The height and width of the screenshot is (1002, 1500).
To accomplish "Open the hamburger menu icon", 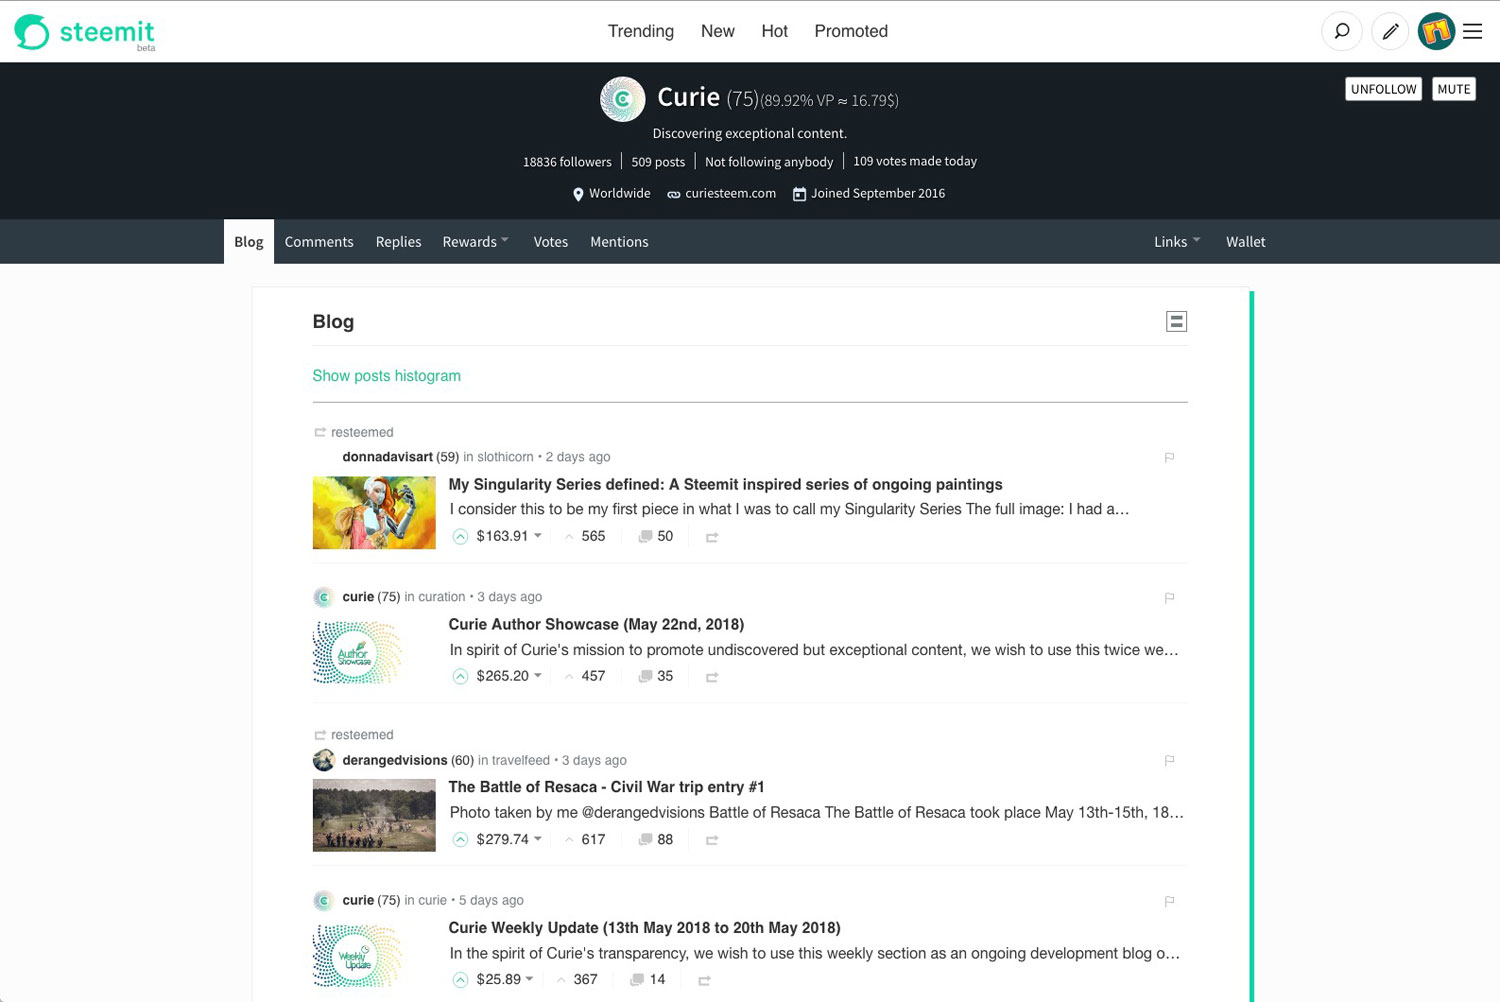I will click(1472, 31).
